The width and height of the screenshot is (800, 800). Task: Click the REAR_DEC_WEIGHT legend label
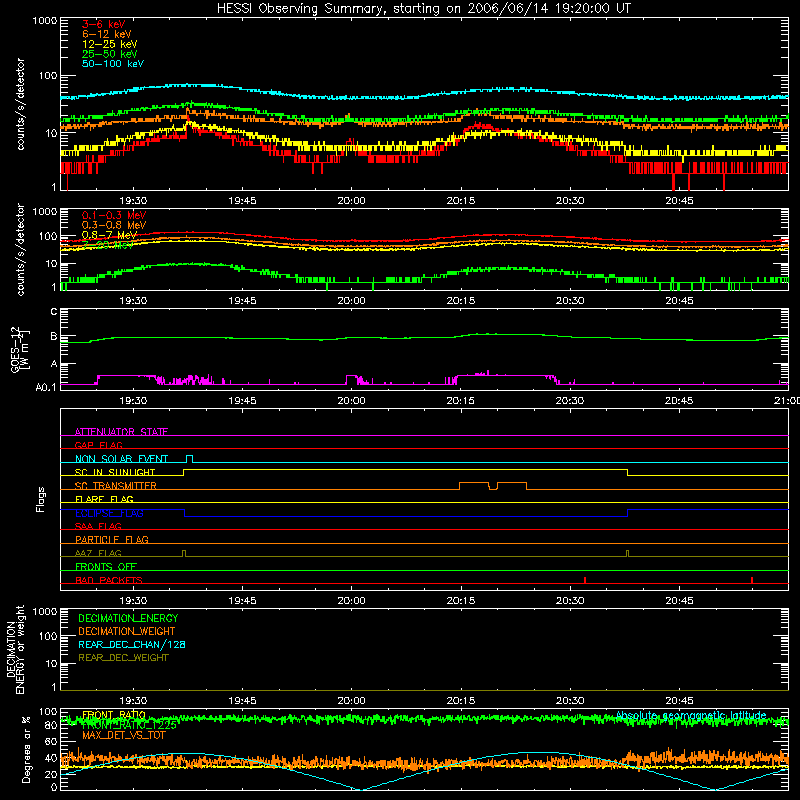click(123, 658)
